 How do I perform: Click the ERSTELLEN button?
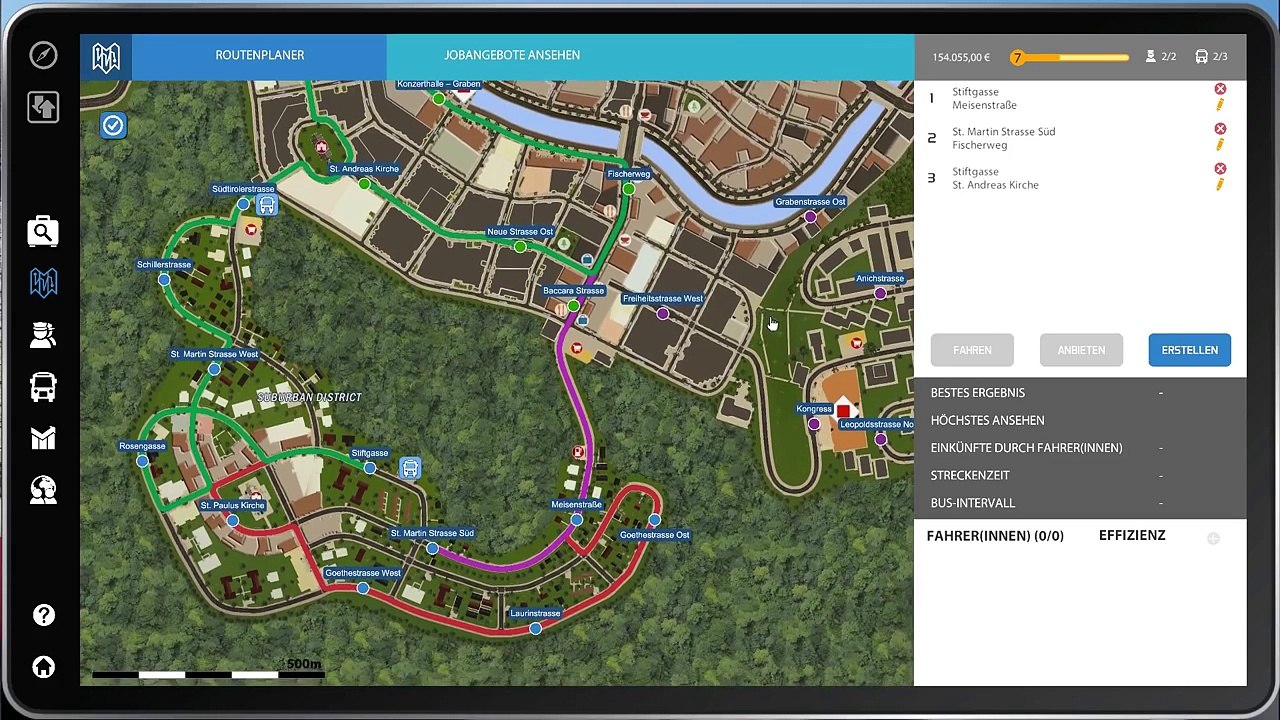tap(1190, 350)
